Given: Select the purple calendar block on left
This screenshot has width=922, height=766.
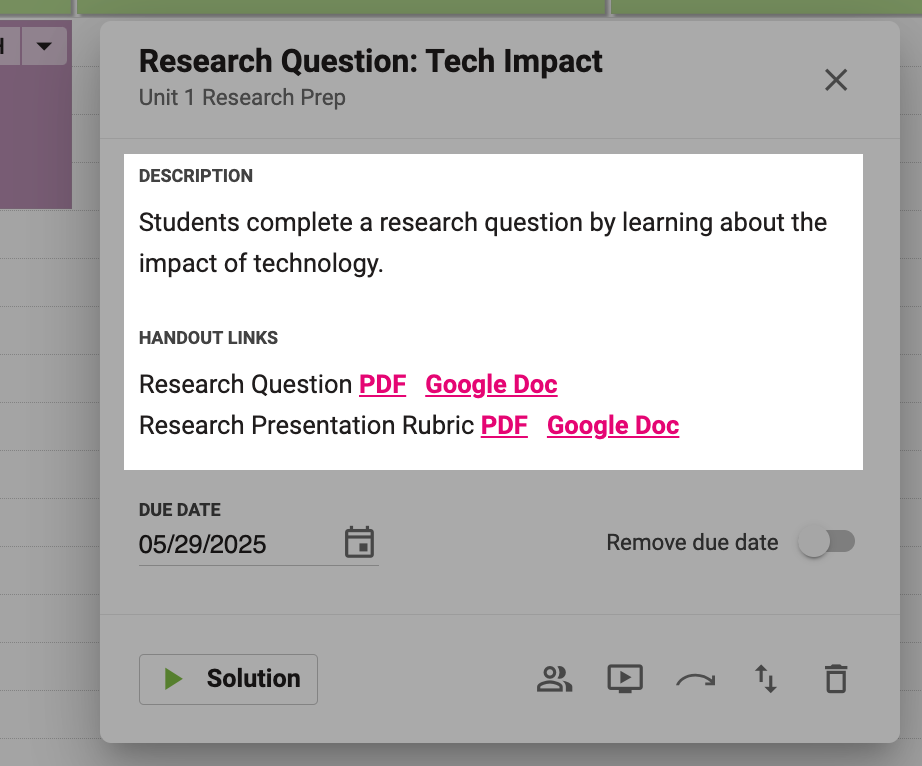Looking at the screenshot, I should pos(36,137).
